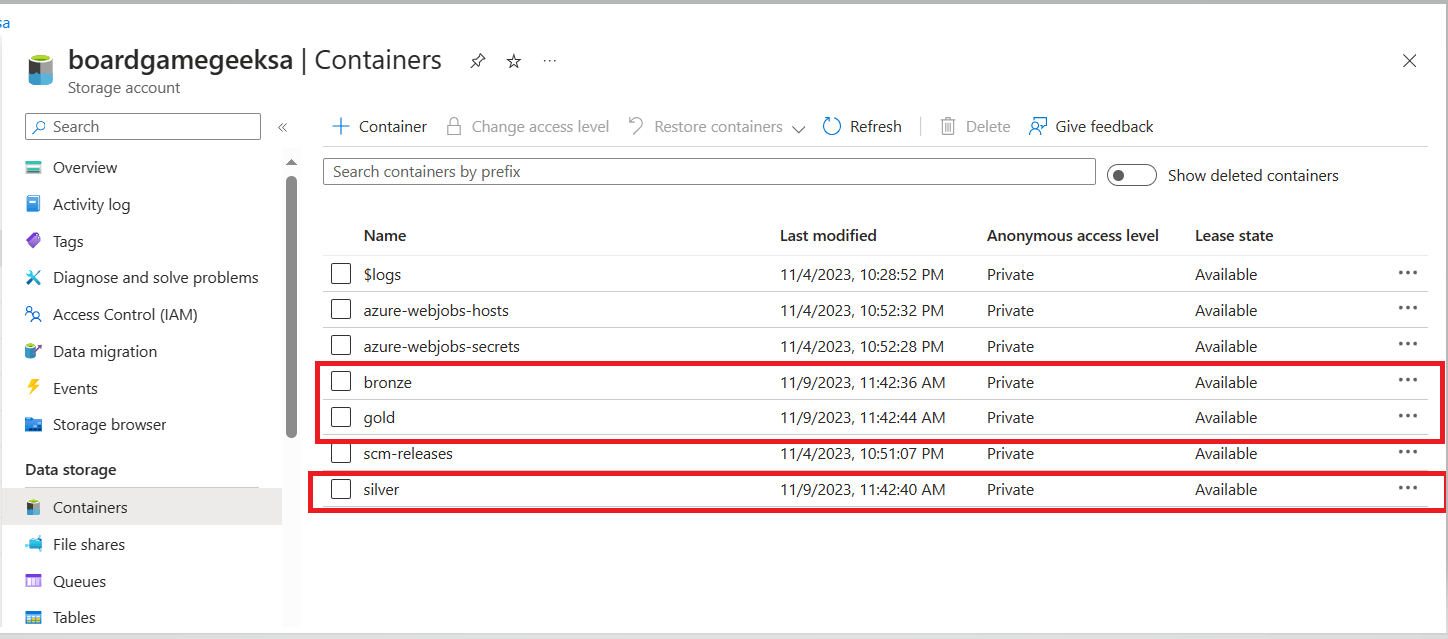The image size is (1448, 639).
Task: Click the Give feedback person icon
Action: 1038,126
